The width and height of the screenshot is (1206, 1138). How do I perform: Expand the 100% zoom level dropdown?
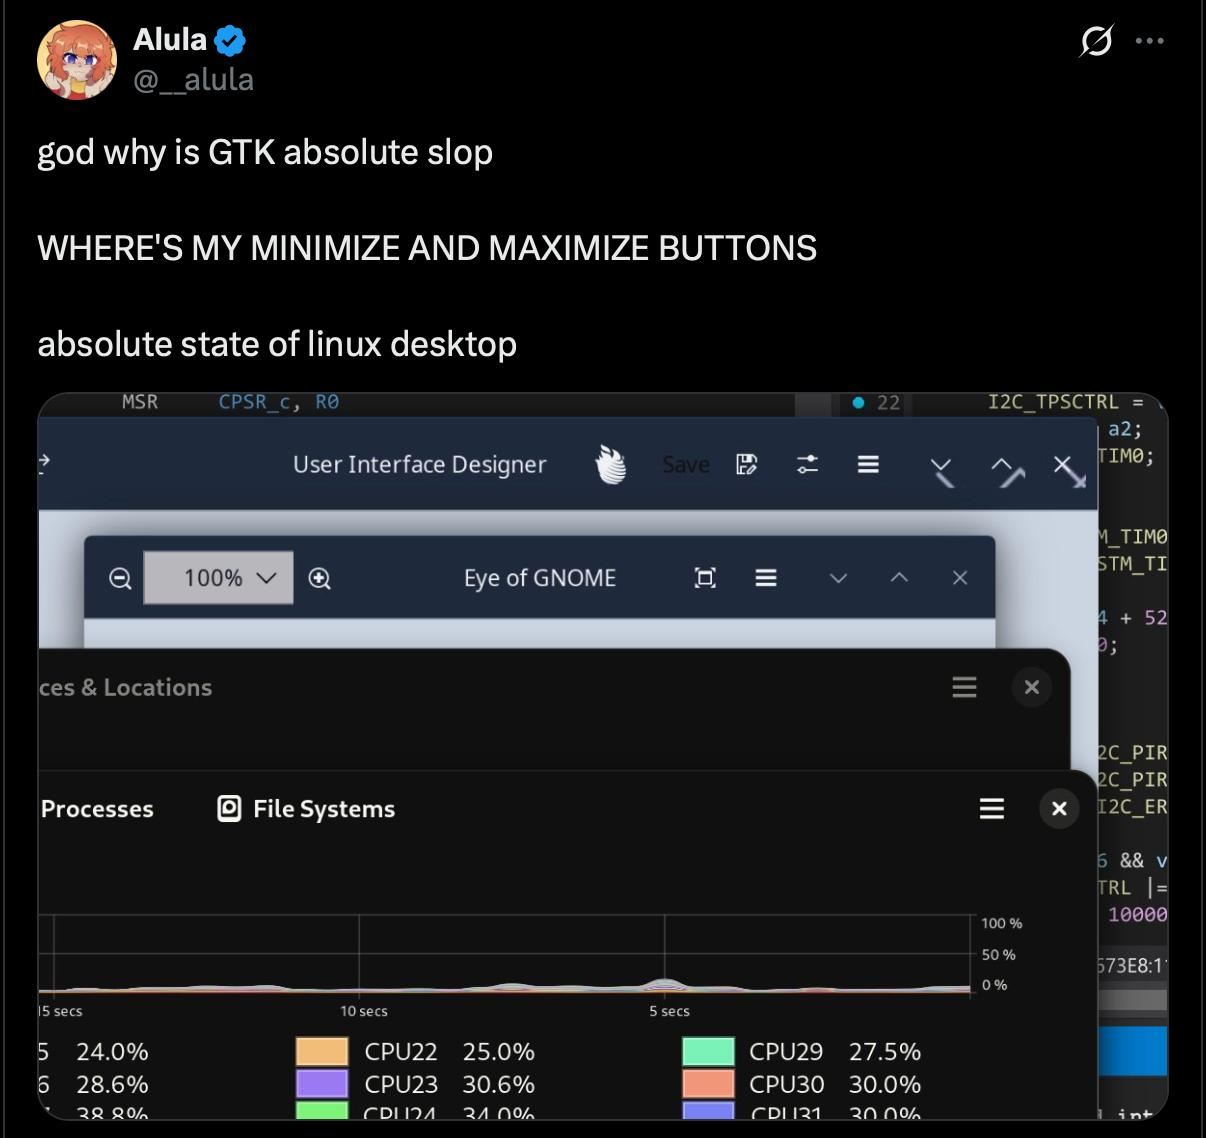pyautogui.click(x=219, y=578)
